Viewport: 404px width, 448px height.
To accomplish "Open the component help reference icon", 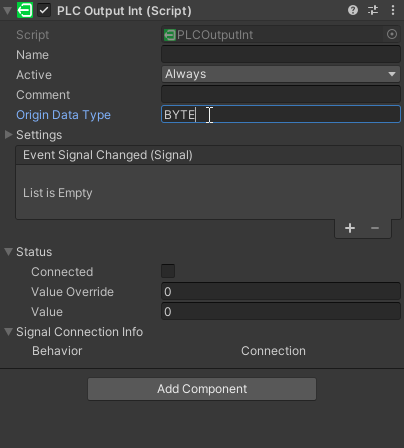I will click(x=353, y=10).
